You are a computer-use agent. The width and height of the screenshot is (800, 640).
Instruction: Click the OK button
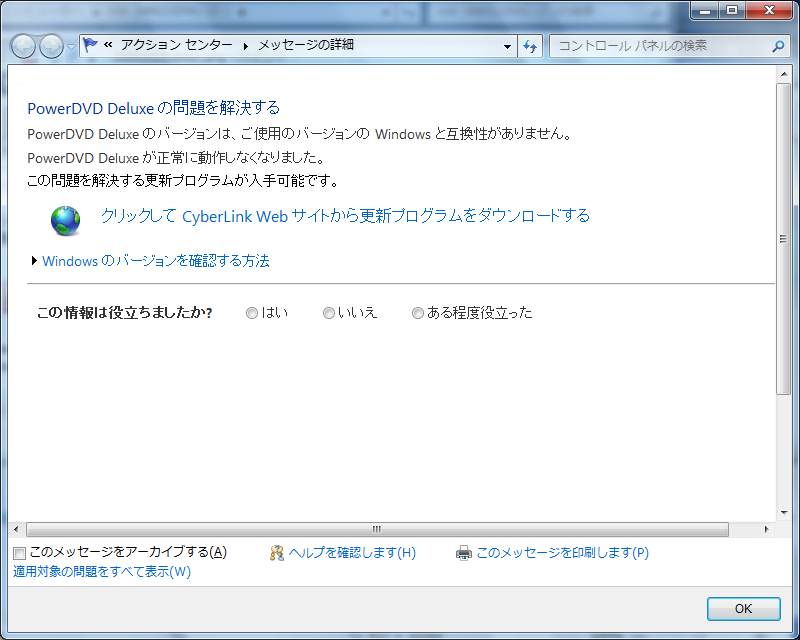[743, 608]
